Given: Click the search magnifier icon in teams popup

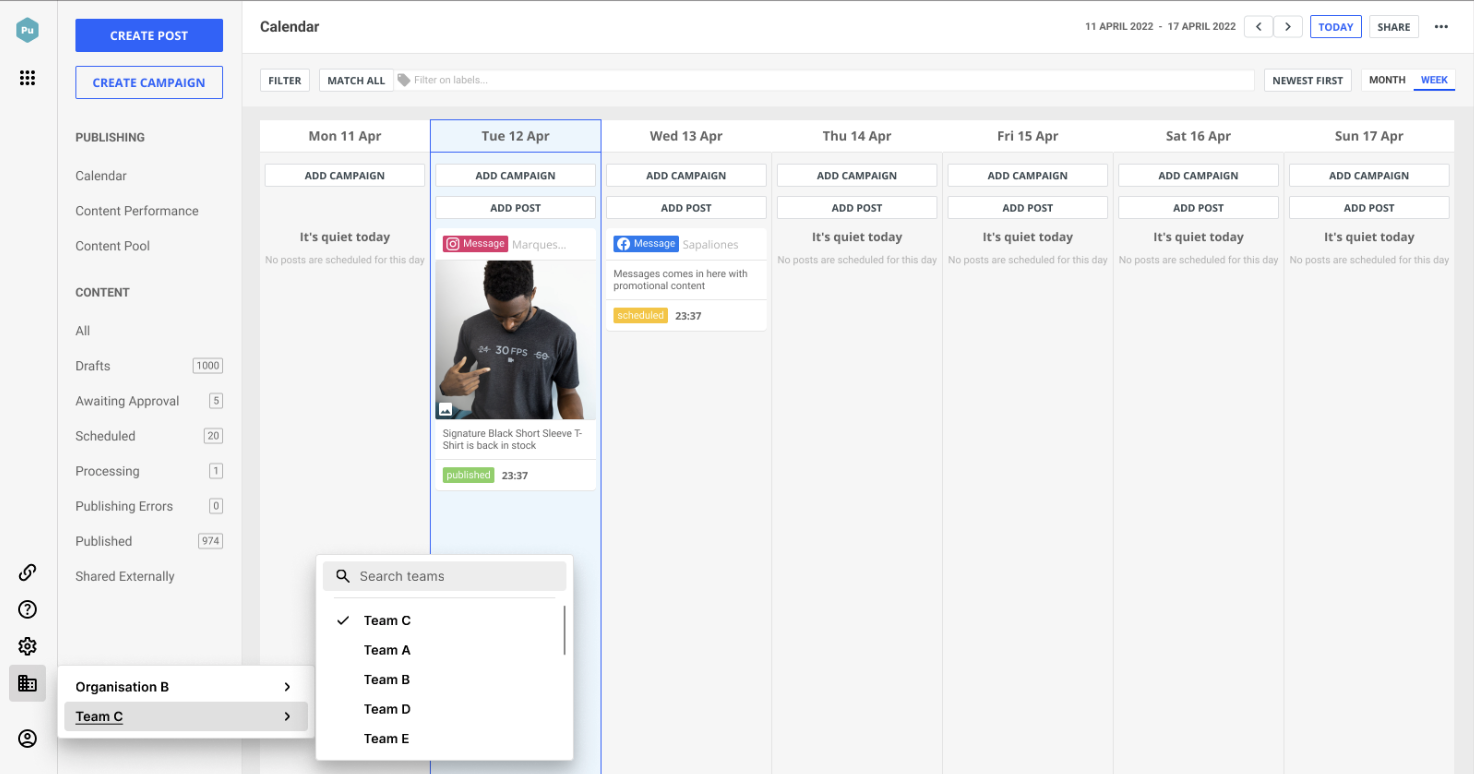Looking at the screenshot, I should pos(343,576).
